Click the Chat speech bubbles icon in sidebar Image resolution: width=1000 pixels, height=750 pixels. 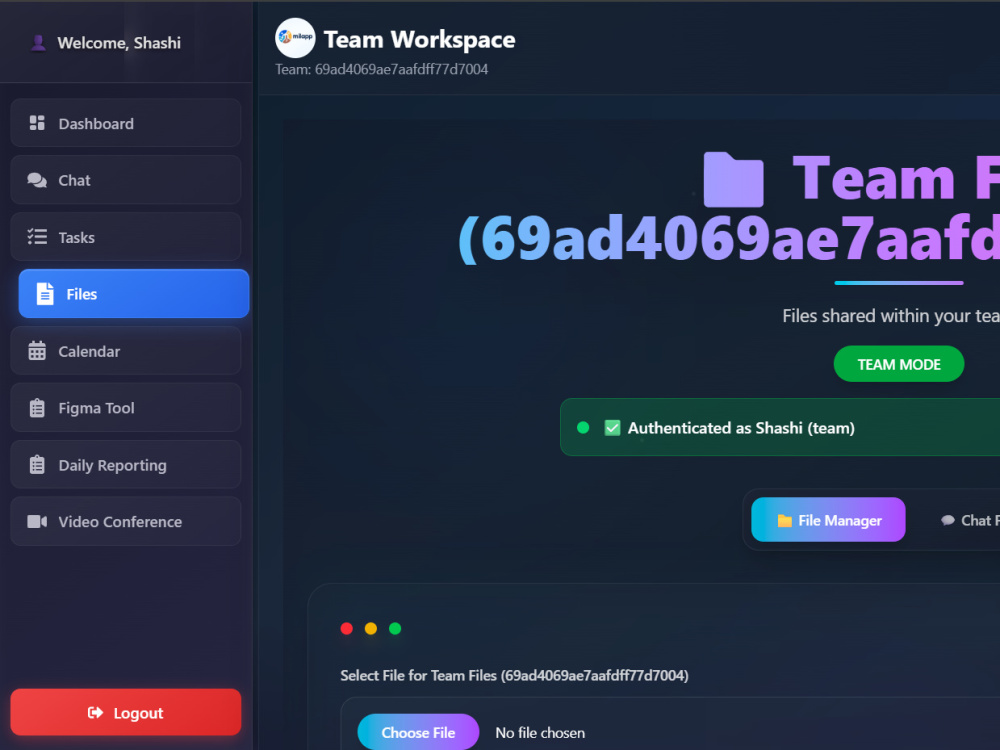[x=37, y=180]
